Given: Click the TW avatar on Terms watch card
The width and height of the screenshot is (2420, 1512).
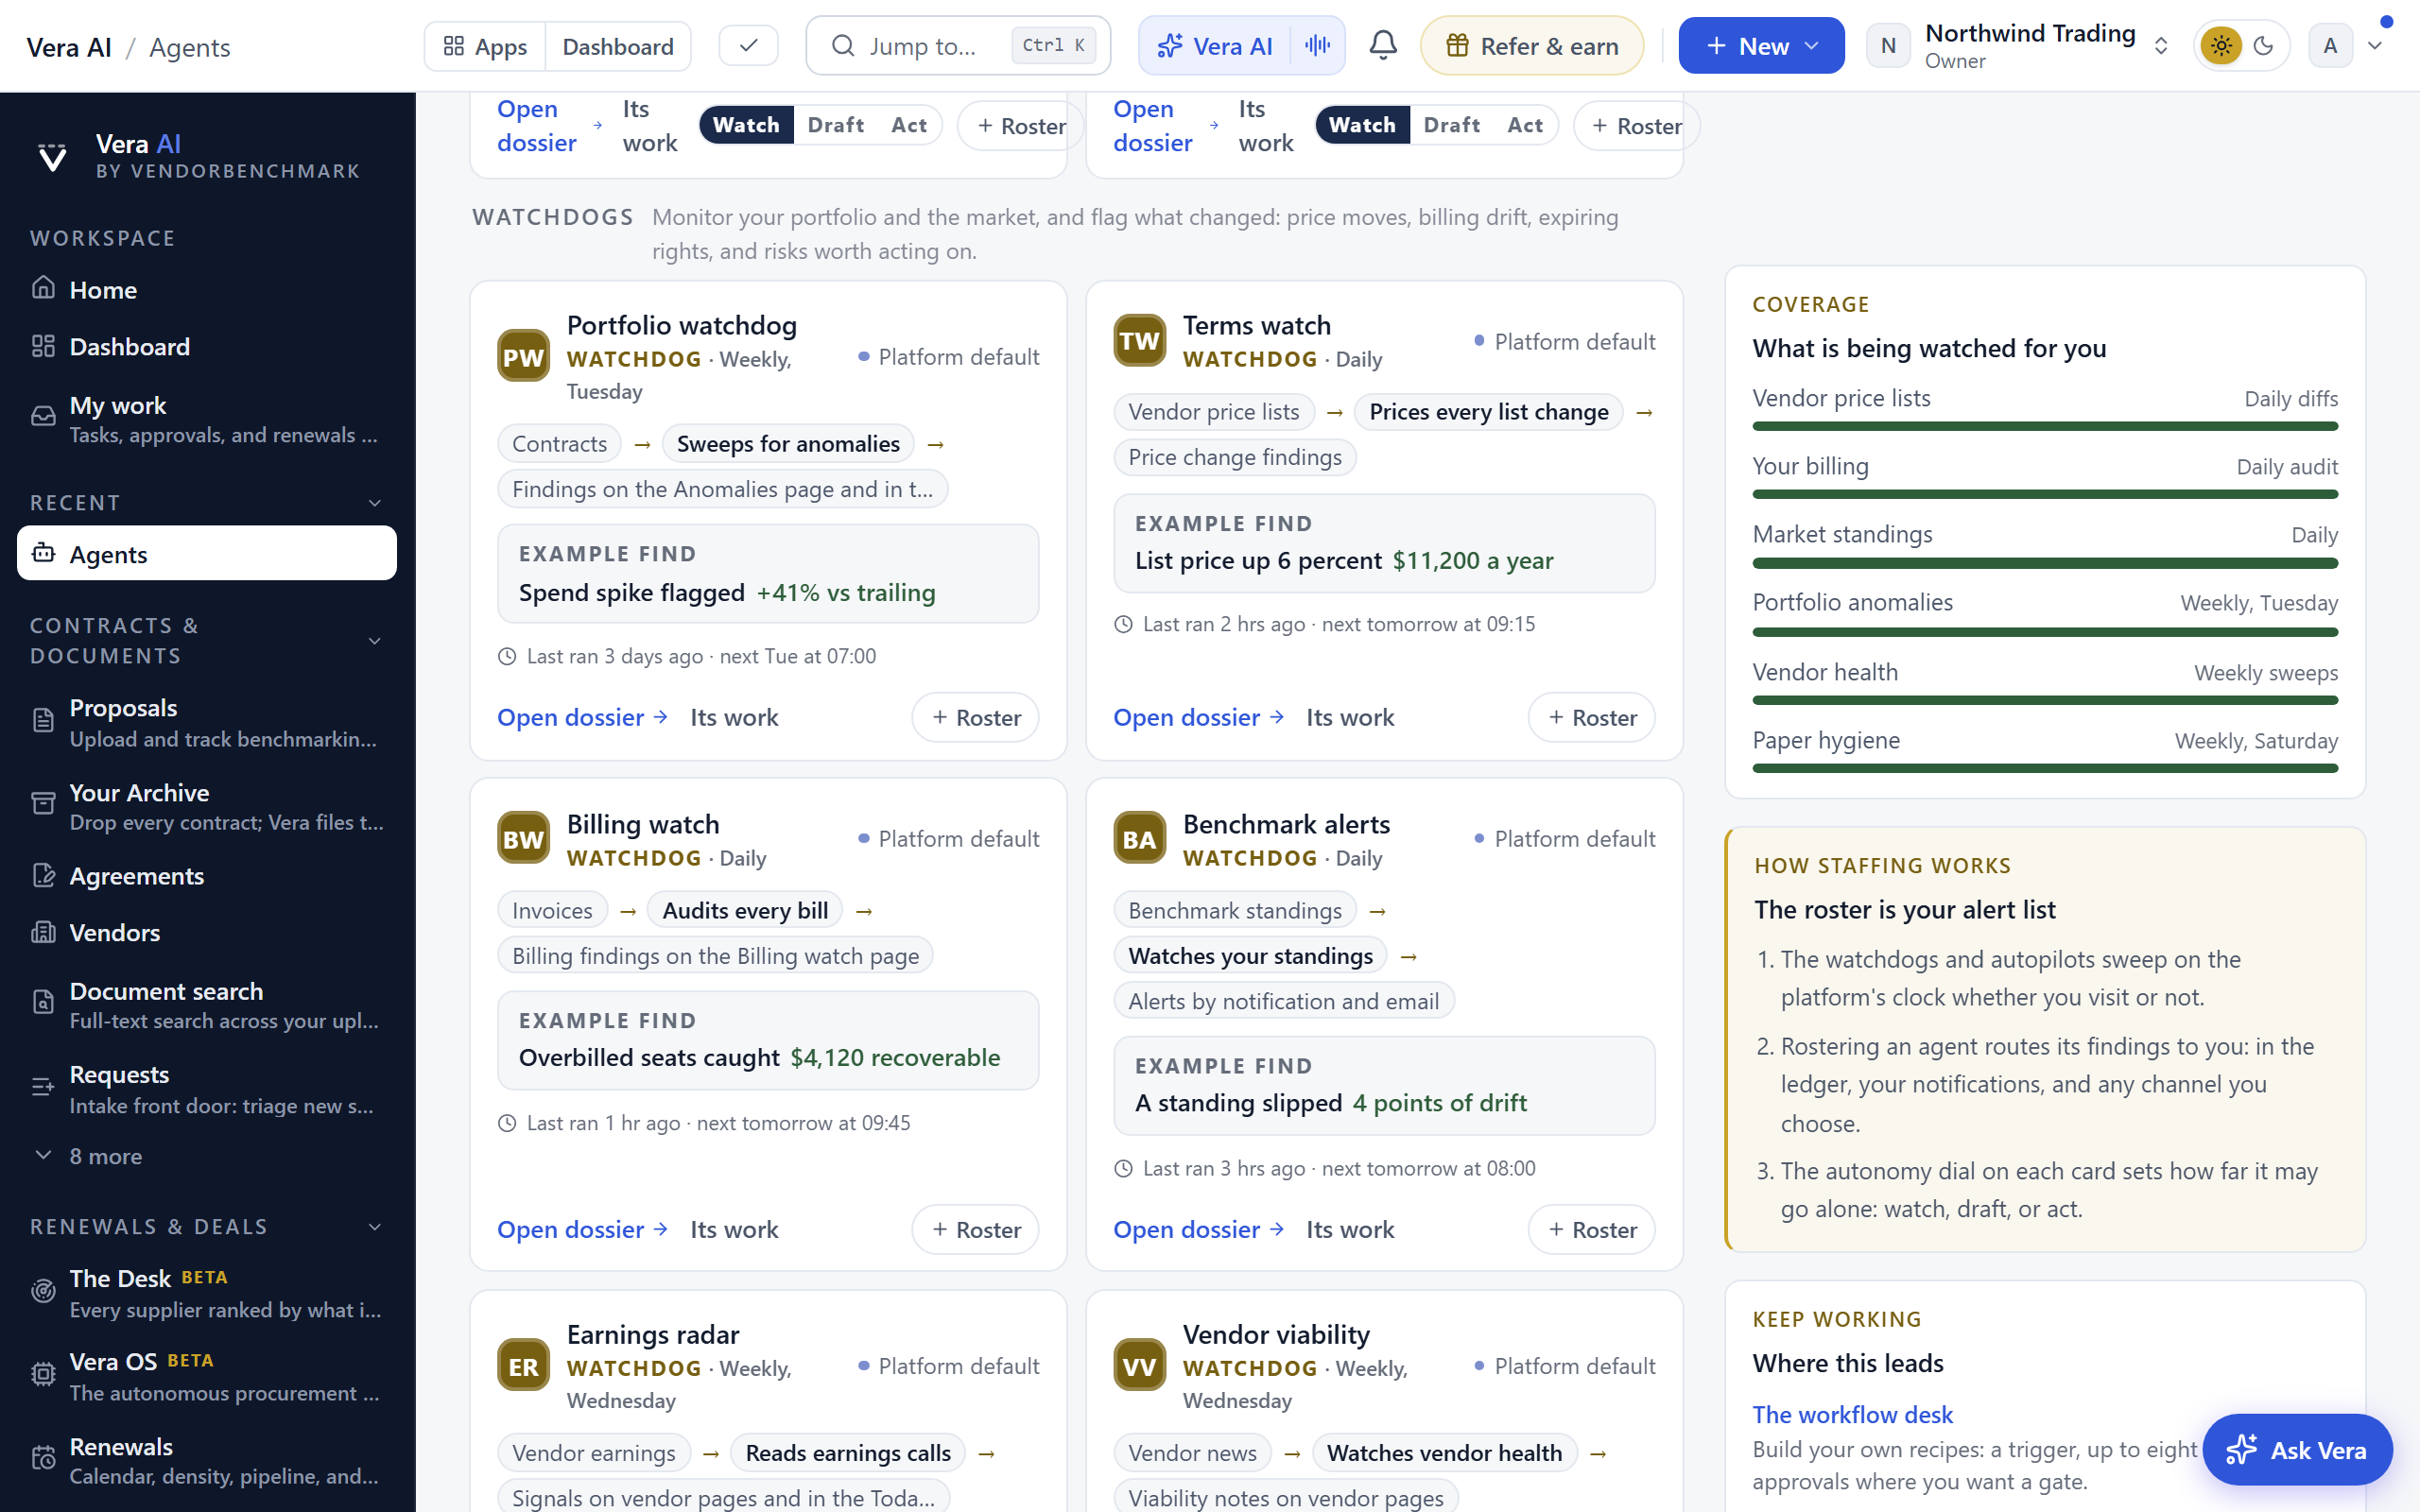Looking at the screenshot, I should 1139,341.
